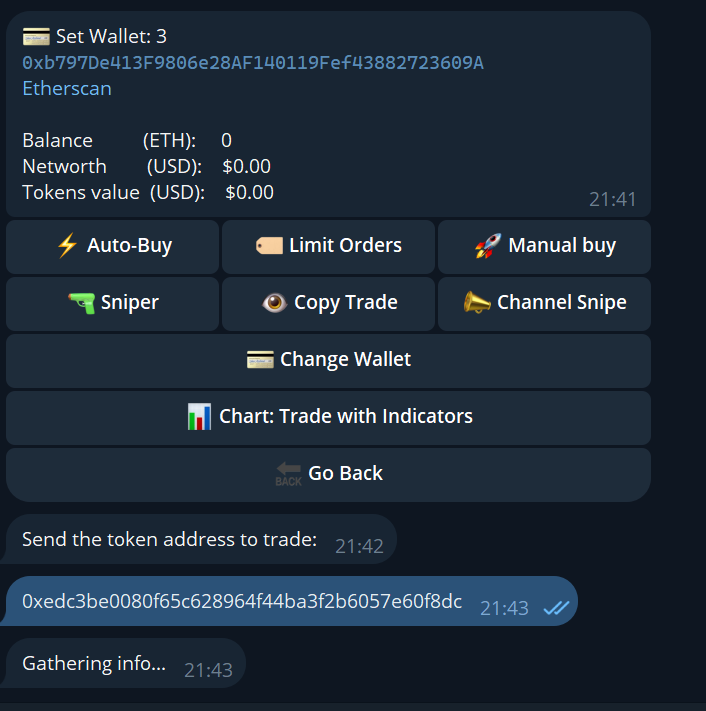This screenshot has height=711, width=706.
Task: Click the card emoji beside Set Wallet: 3
Action: point(36,37)
